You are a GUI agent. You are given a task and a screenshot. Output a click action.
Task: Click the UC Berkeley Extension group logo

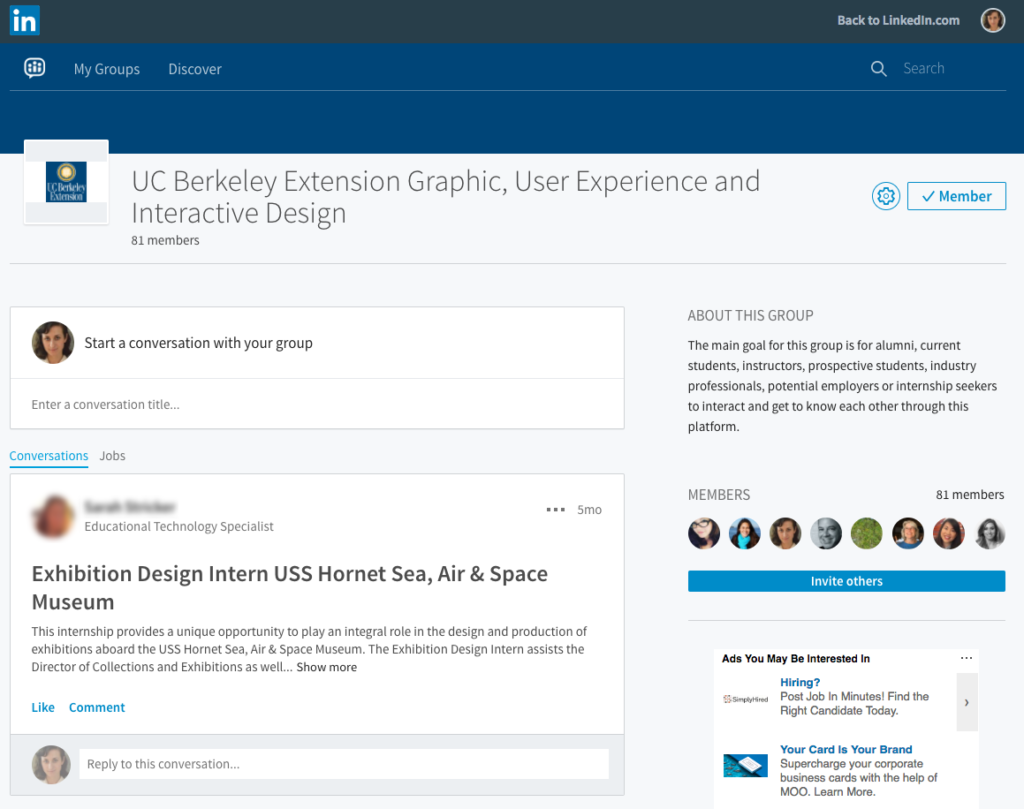point(66,182)
